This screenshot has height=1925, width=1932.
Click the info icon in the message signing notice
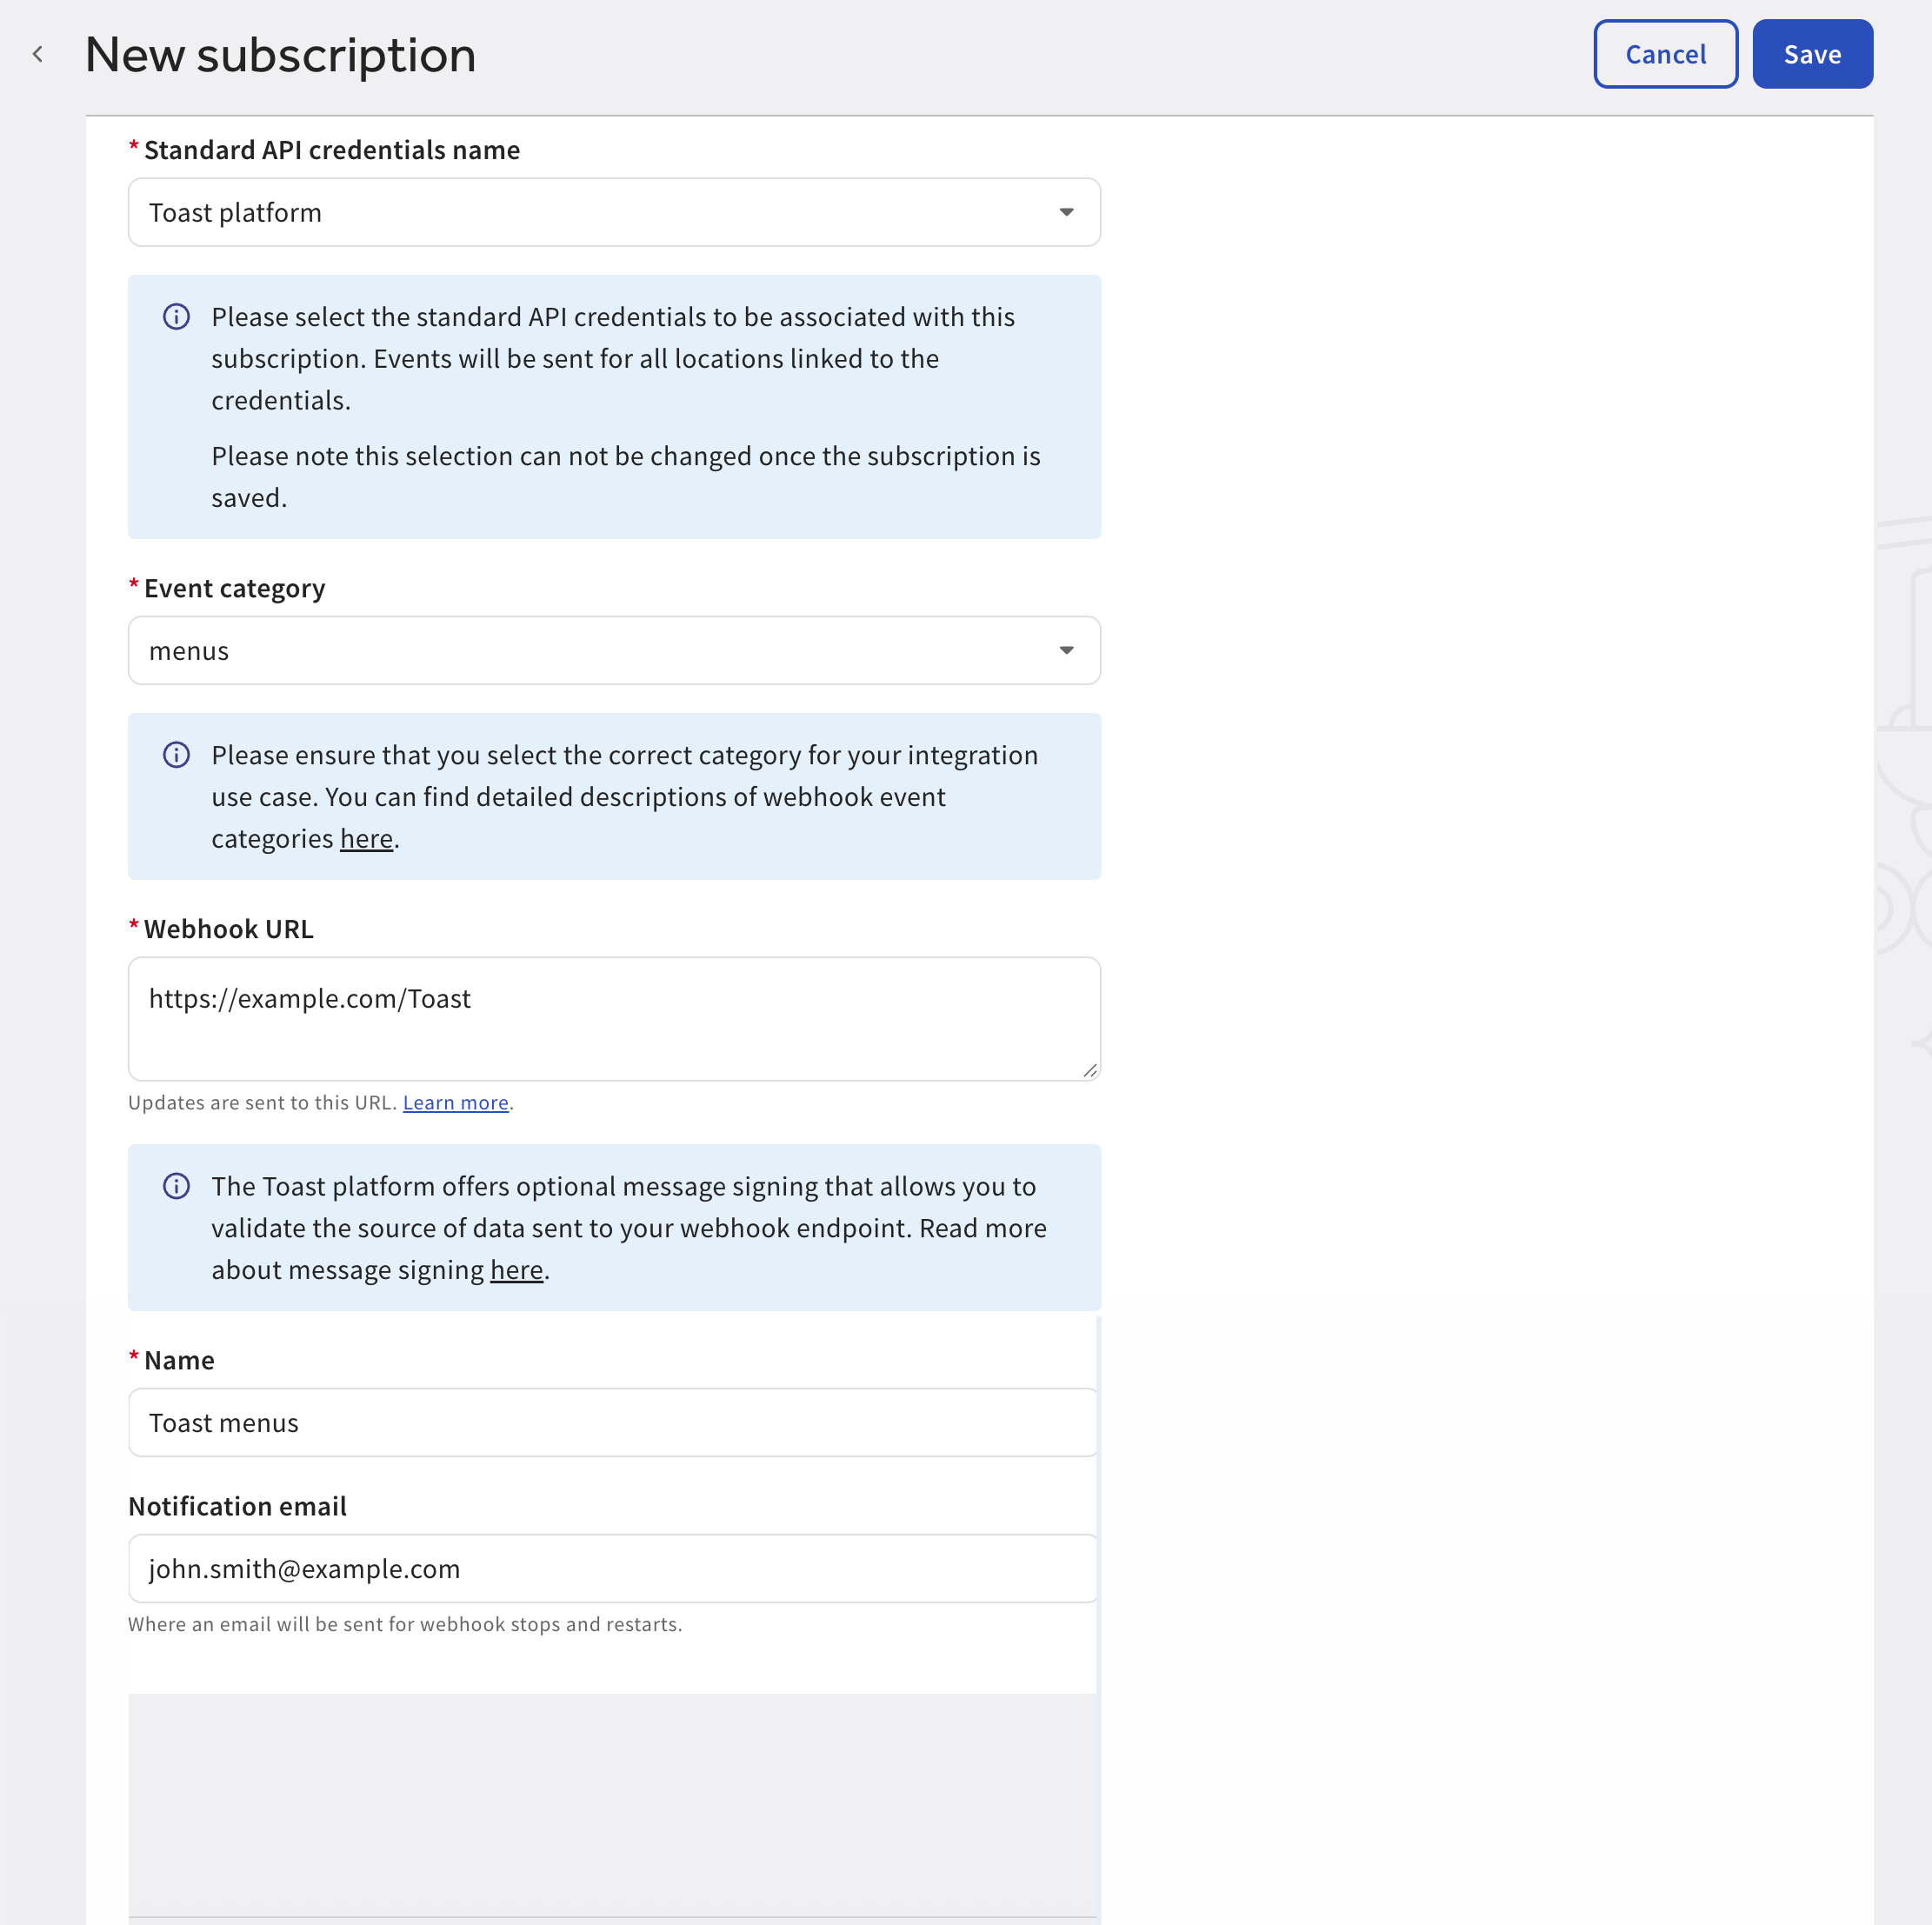176,1186
